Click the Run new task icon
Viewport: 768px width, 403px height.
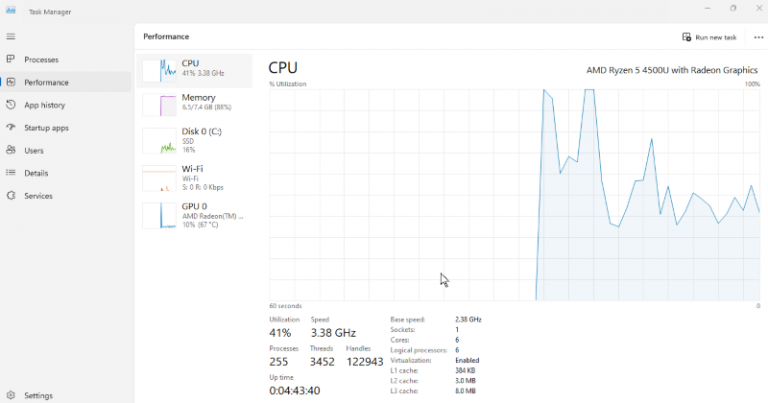click(x=686, y=37)
